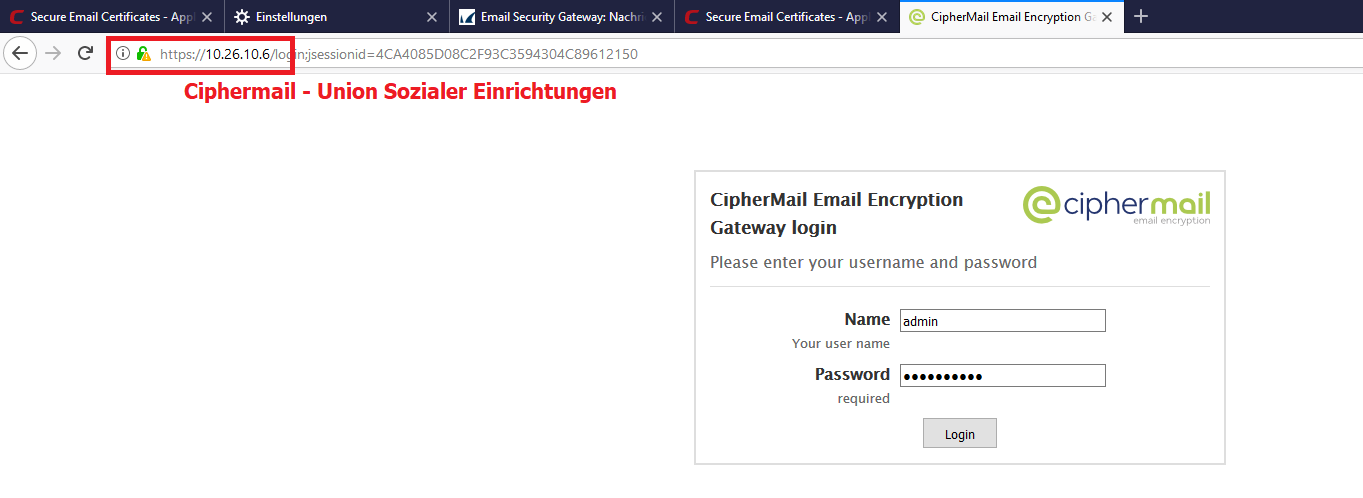Click the CipherMail logo in login box
1363x498 pixels.
click(x=1116, y=205)
